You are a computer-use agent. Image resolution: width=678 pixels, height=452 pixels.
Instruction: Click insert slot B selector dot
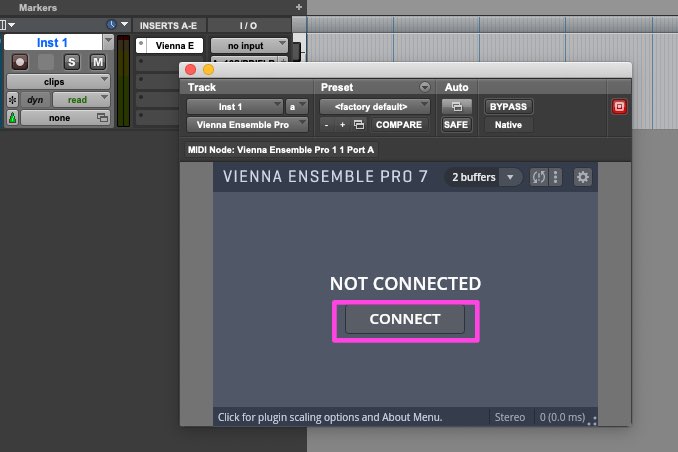(141, 62)
